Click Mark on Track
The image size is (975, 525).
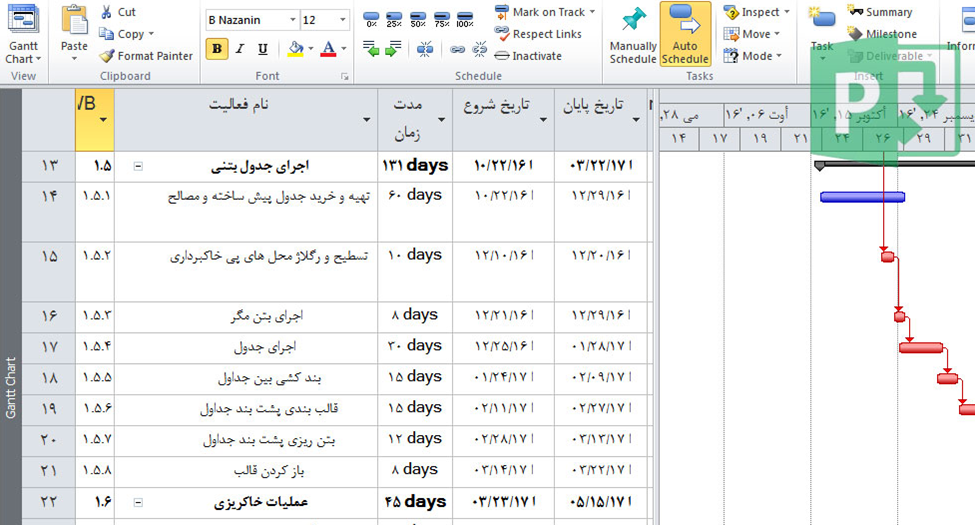pyautogui.click(x=541, y=12)
